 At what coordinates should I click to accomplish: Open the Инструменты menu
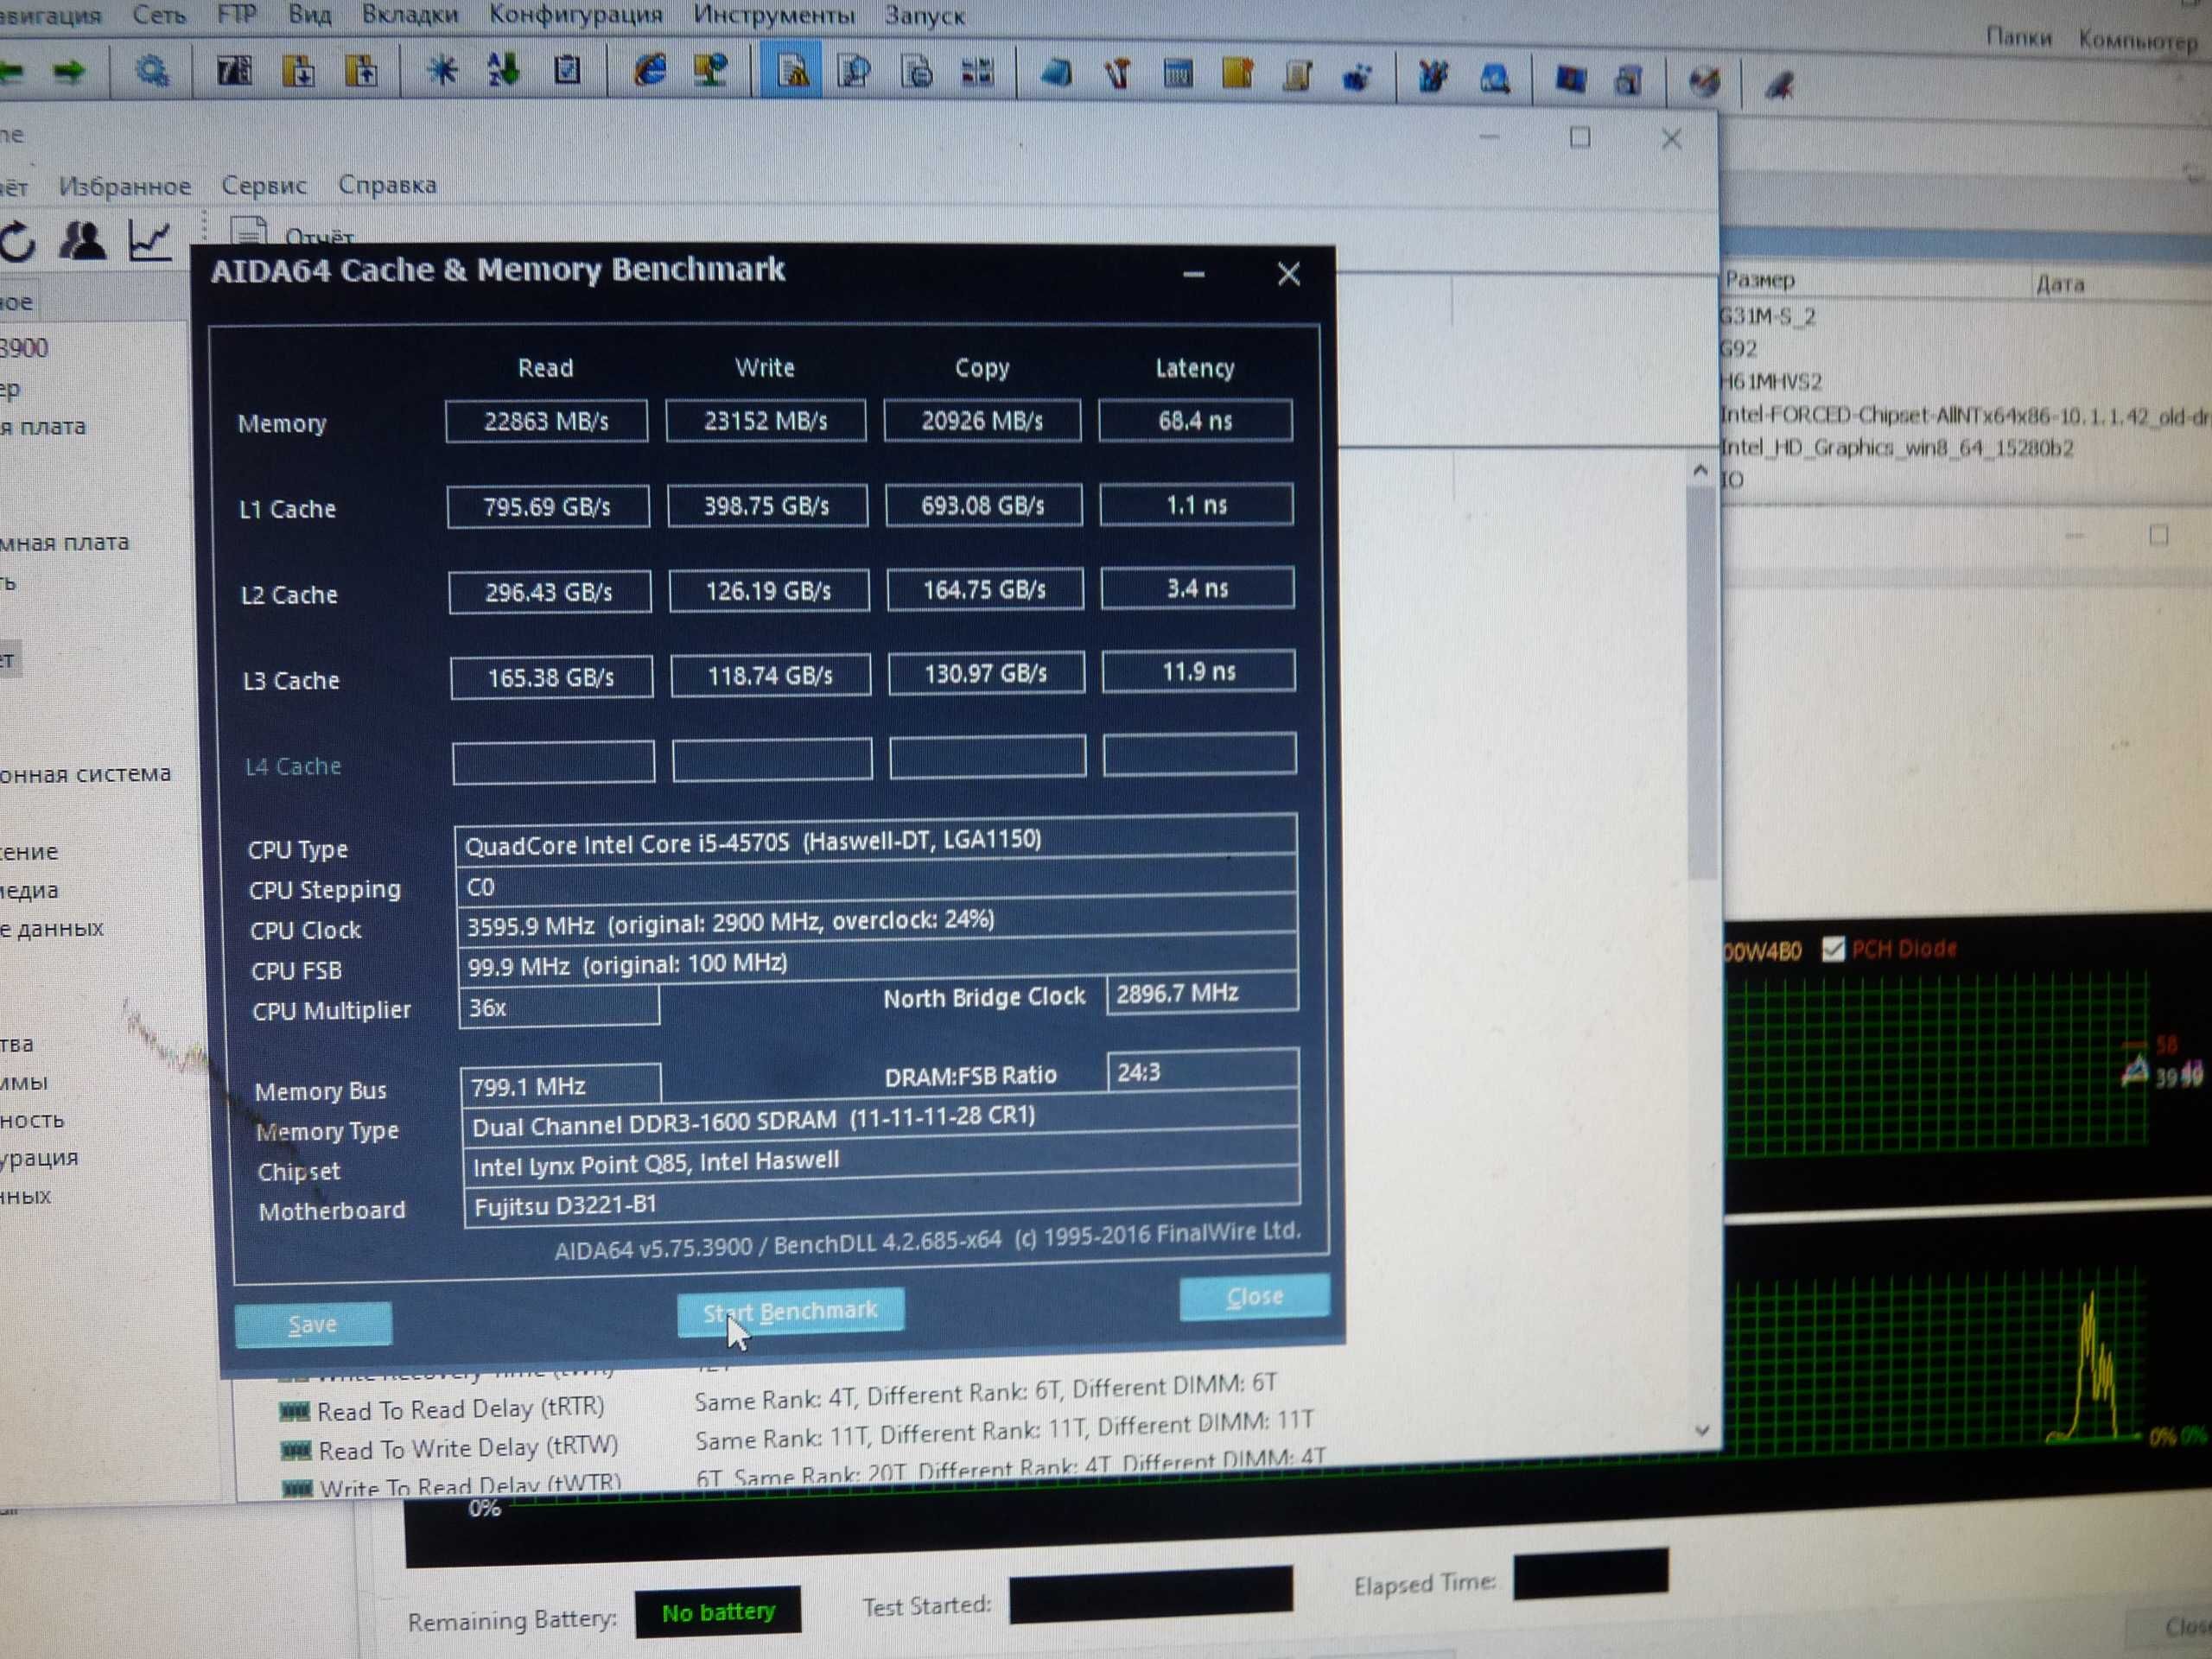[x=774, y=15]
